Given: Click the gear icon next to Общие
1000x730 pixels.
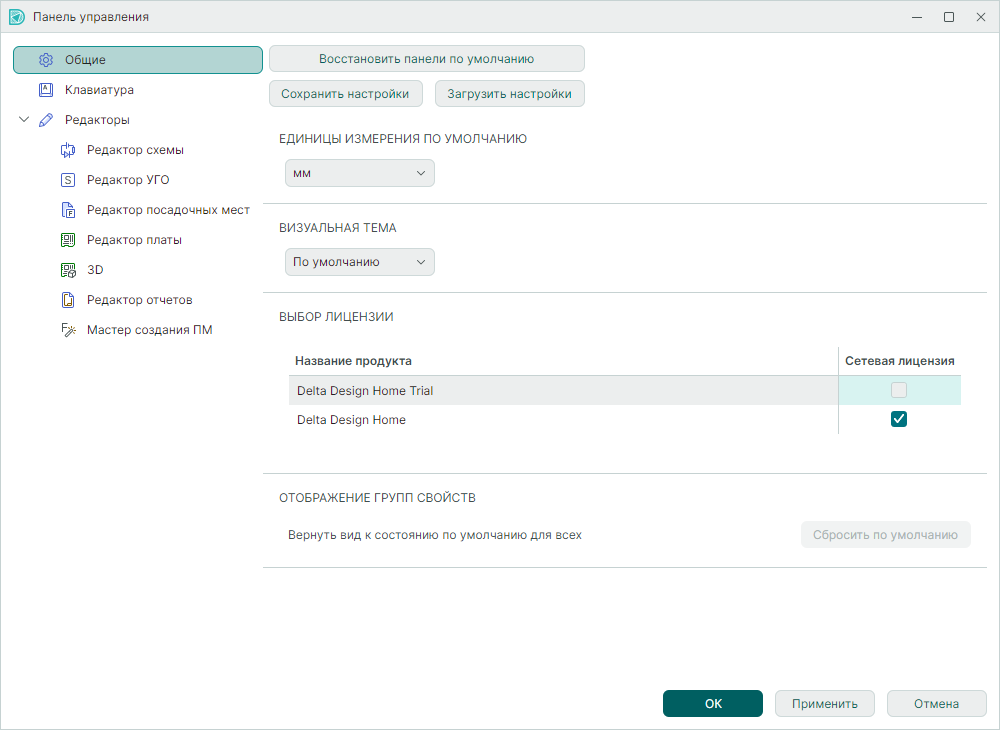Looking at the screenshot, I should [x=45, y=60].
